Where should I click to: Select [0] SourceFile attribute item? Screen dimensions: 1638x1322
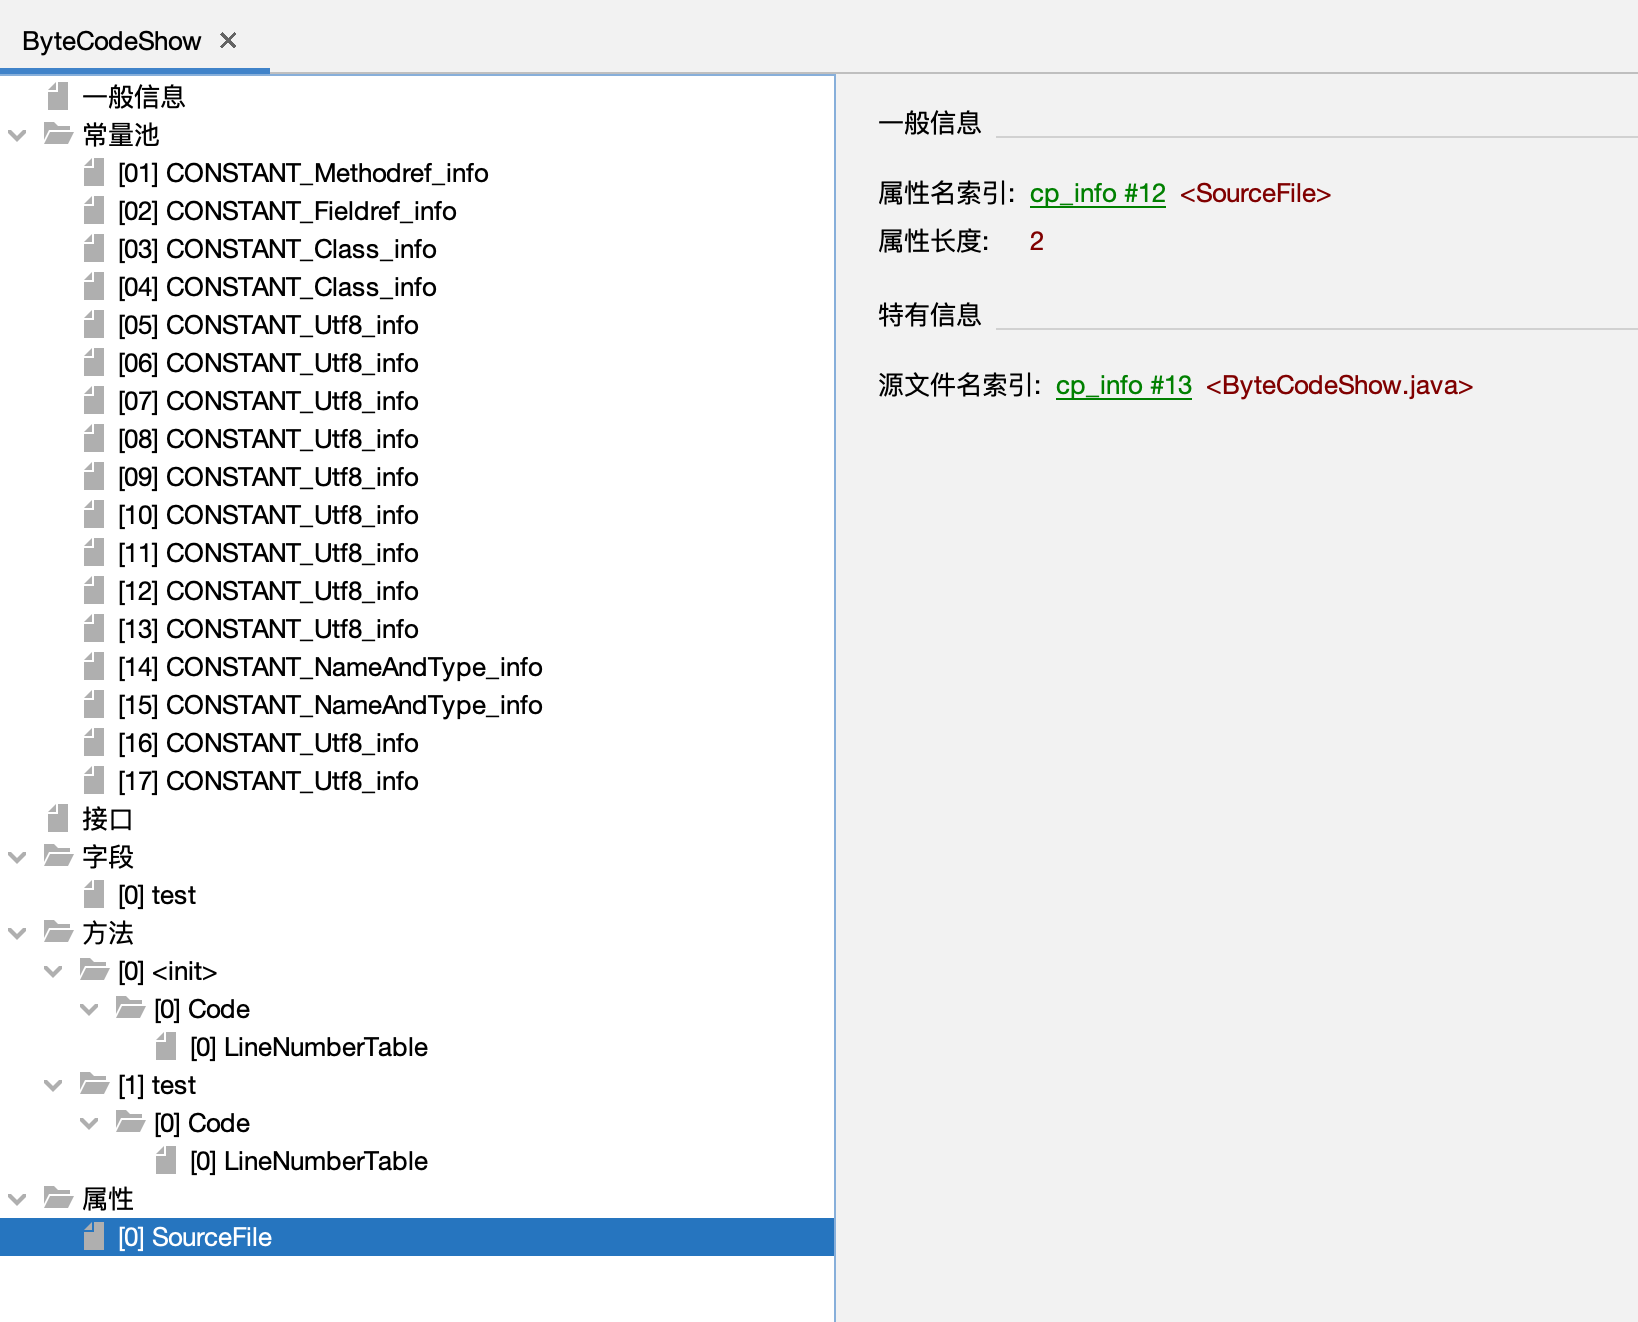tap(194, 1237)
